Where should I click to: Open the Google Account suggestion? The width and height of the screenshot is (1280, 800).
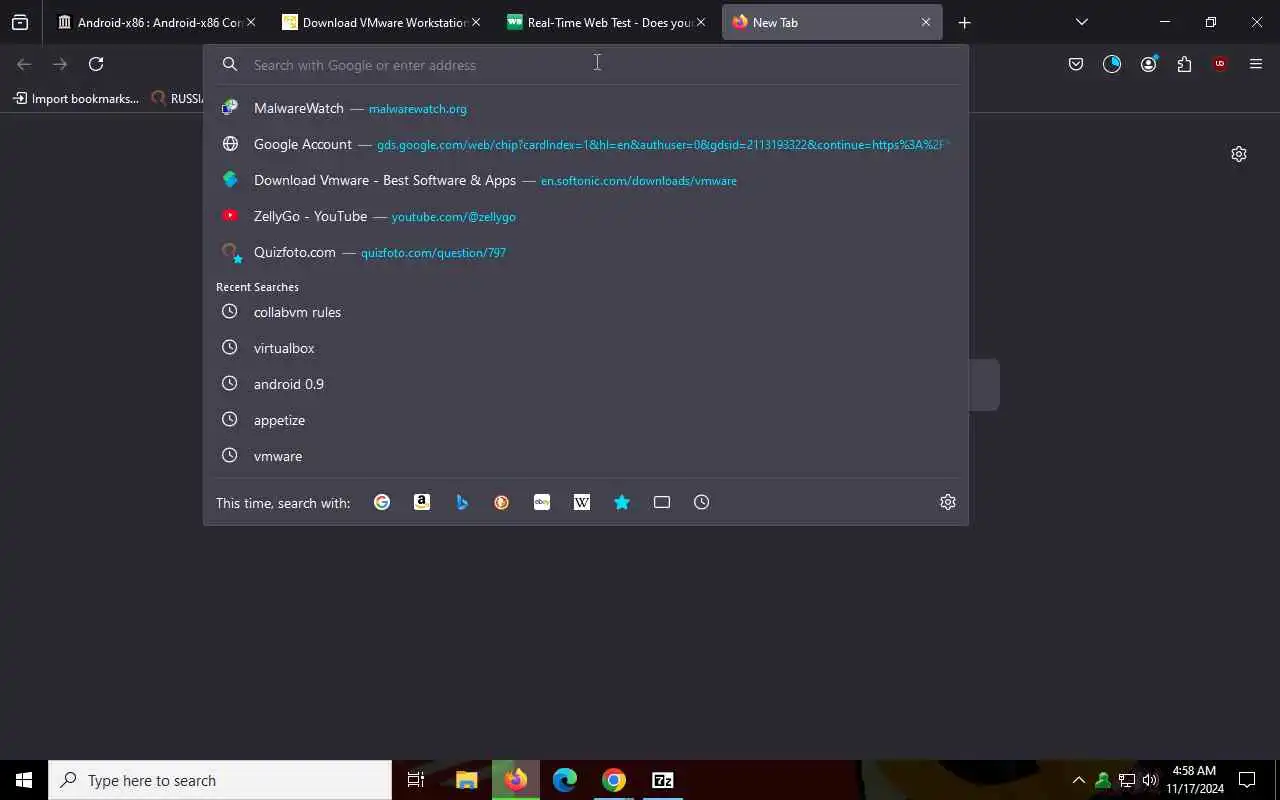pyautogui.click(x=586, y=144)
